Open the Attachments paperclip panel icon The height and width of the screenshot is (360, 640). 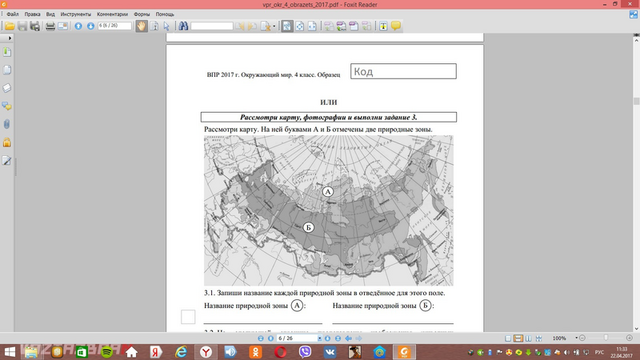point(7,124)
